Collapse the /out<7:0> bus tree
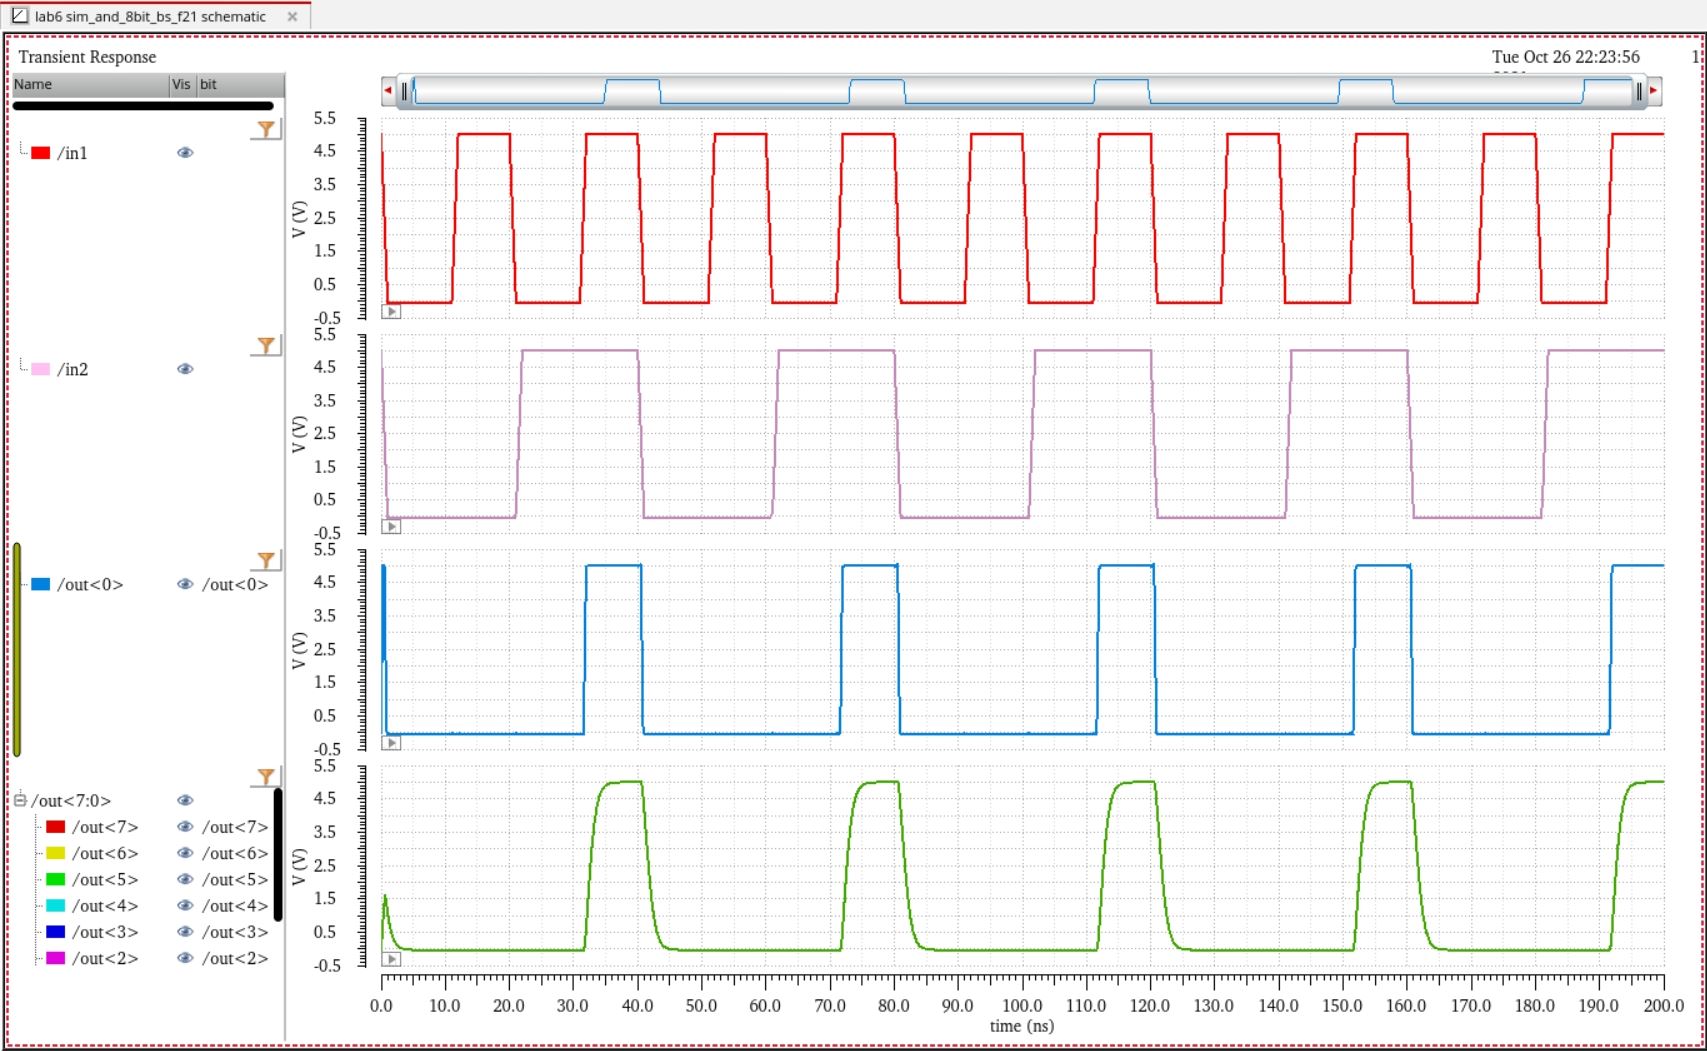The image size is (1707, 1051). click(x=20, y=800)
